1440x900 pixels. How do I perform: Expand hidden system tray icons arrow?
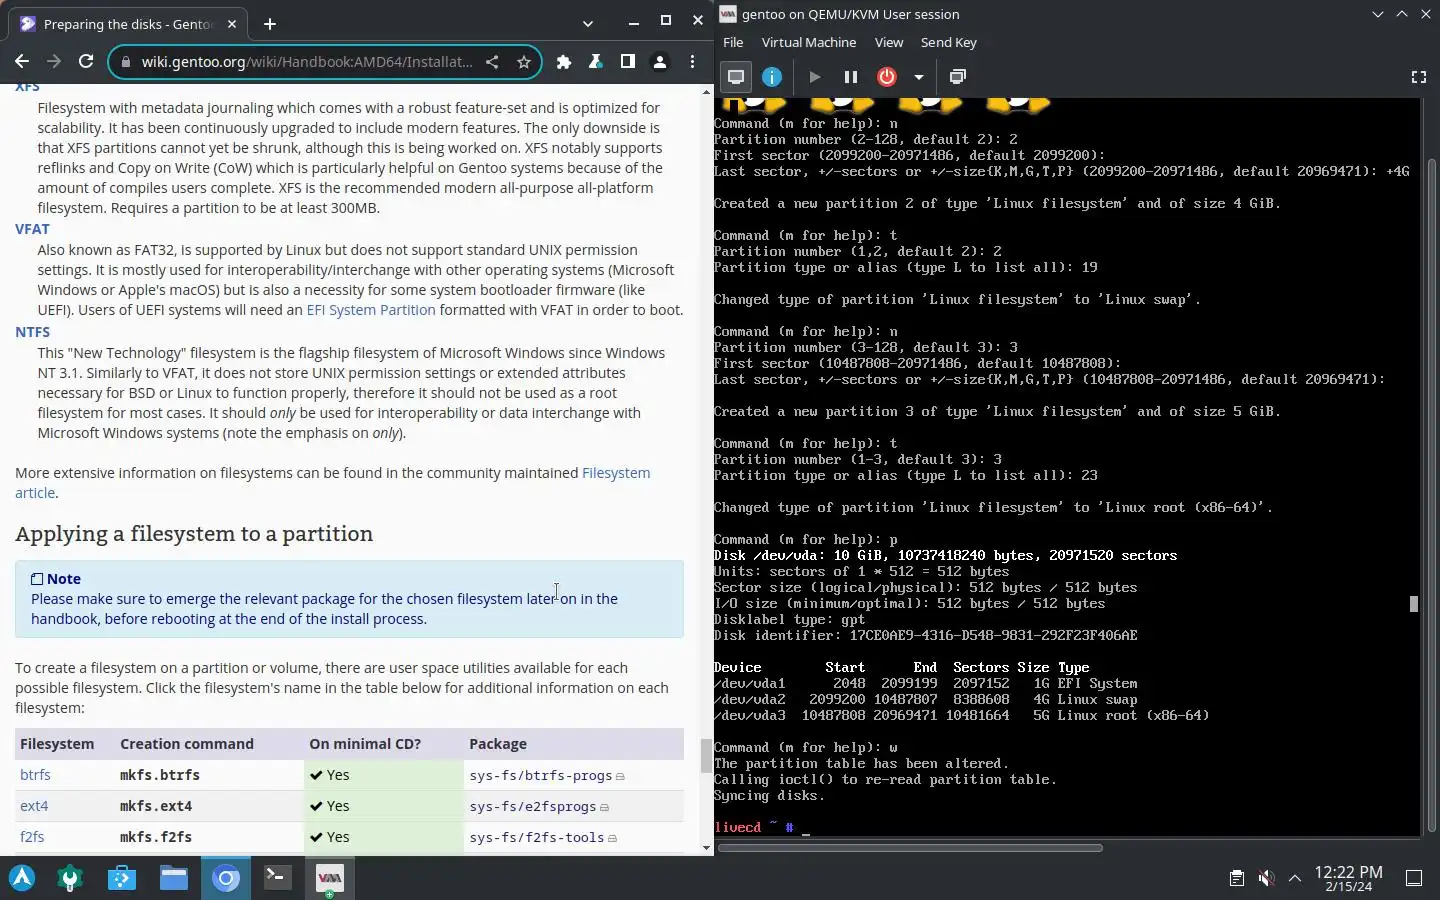pos(1295,878)
